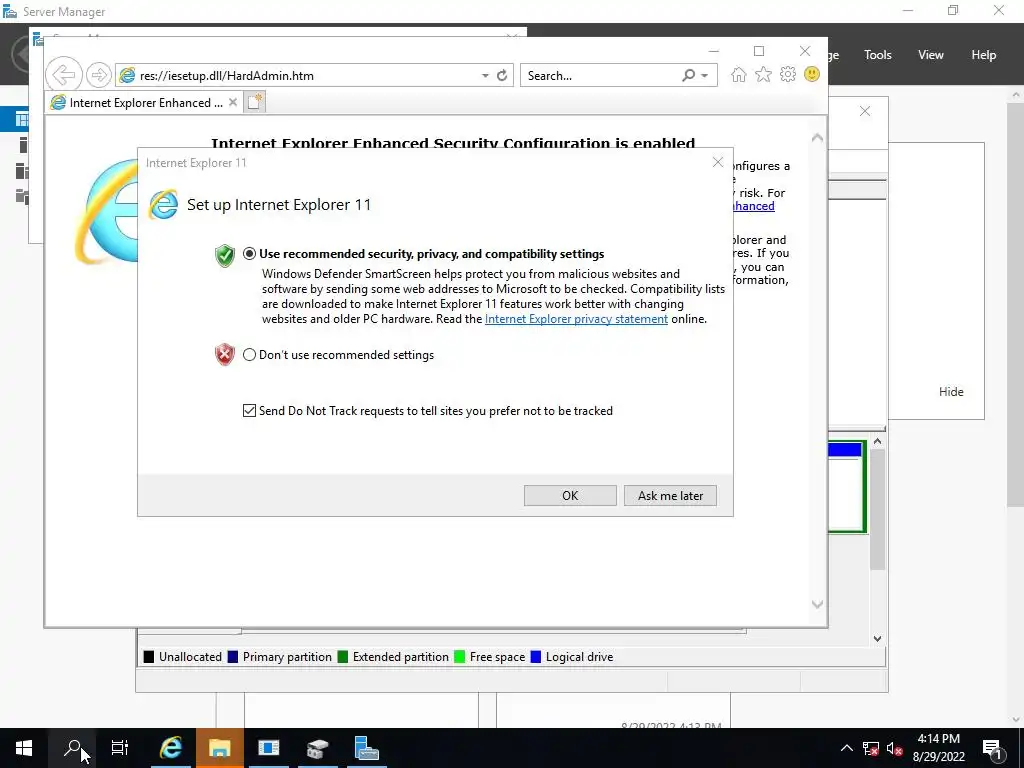Open Favorites star icon
The height and width of the screenshot is (768, 1024).
(x=763, y=74)
